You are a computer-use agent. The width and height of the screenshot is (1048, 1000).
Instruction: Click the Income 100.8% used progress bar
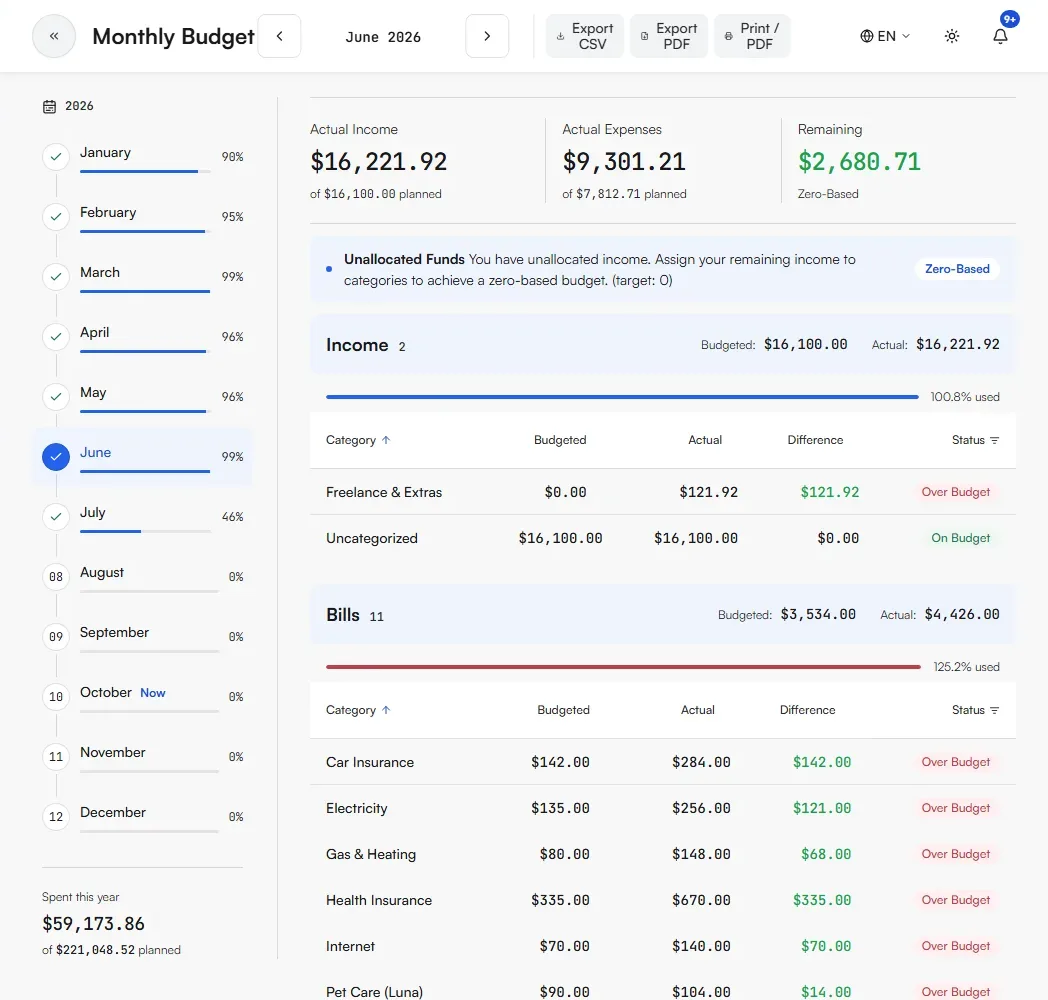pyautogui.click(x=622, y=397)
